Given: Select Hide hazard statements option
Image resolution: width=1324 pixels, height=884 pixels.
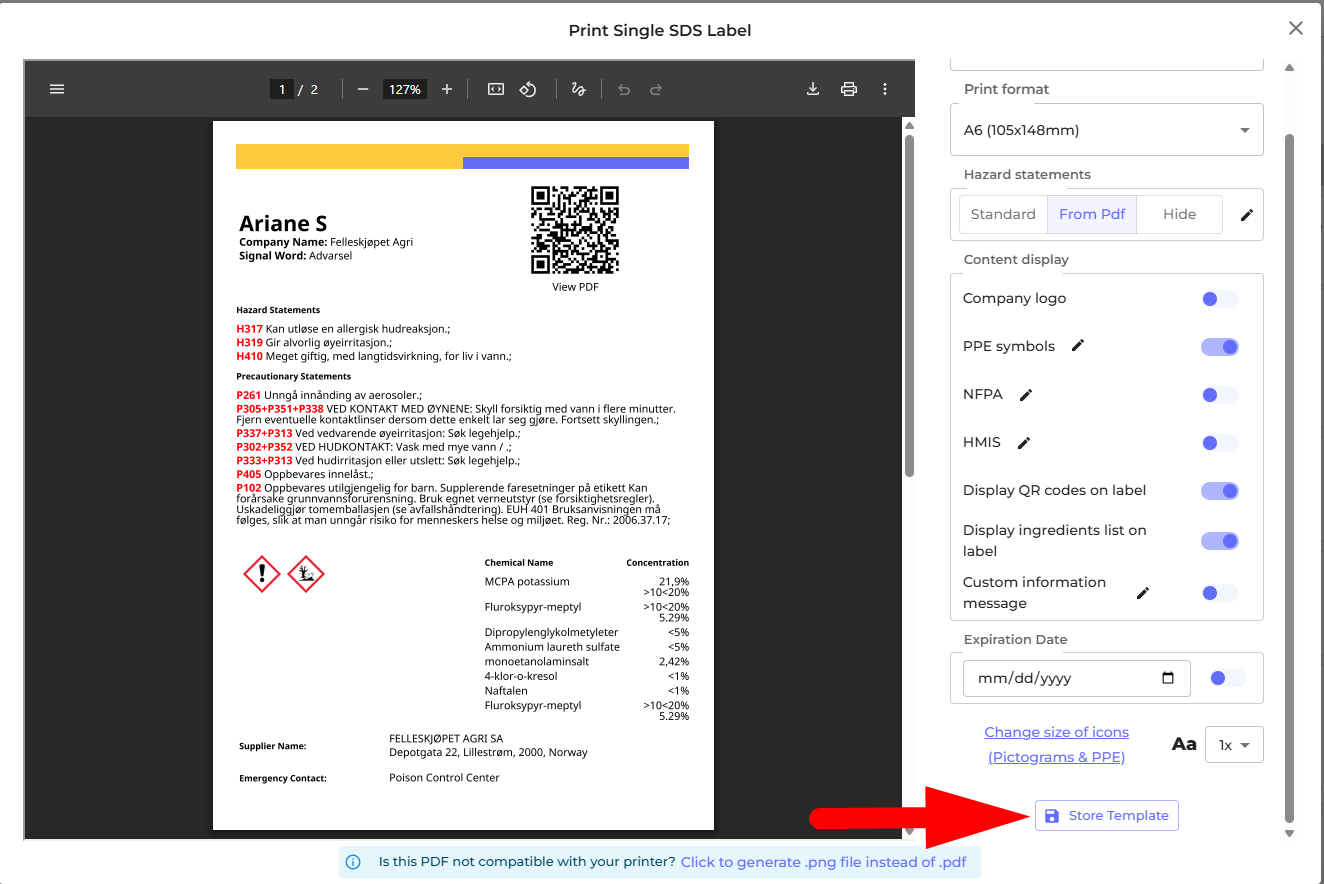Looking at the screenshot, I should [1179, 214].
